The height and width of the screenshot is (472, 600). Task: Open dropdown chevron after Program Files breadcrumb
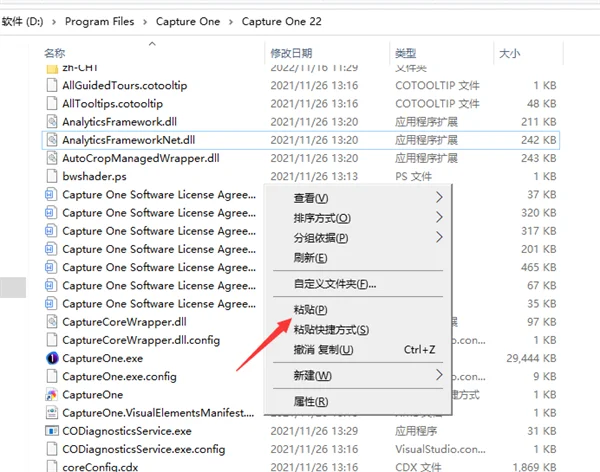coord(145,22)
